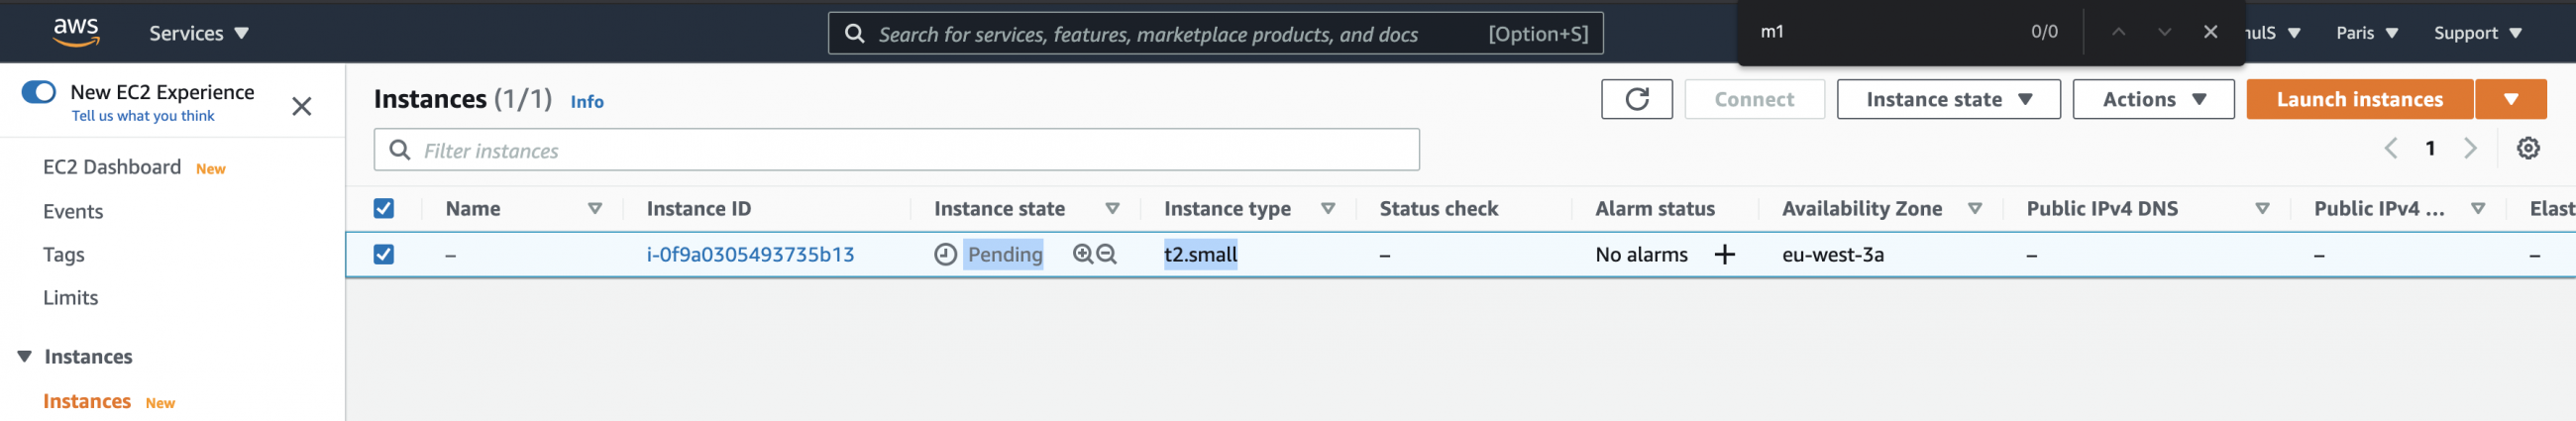Go to next find-in-page match
The height and width of the screenshot is (421, 2576).
pos(2164,32)
